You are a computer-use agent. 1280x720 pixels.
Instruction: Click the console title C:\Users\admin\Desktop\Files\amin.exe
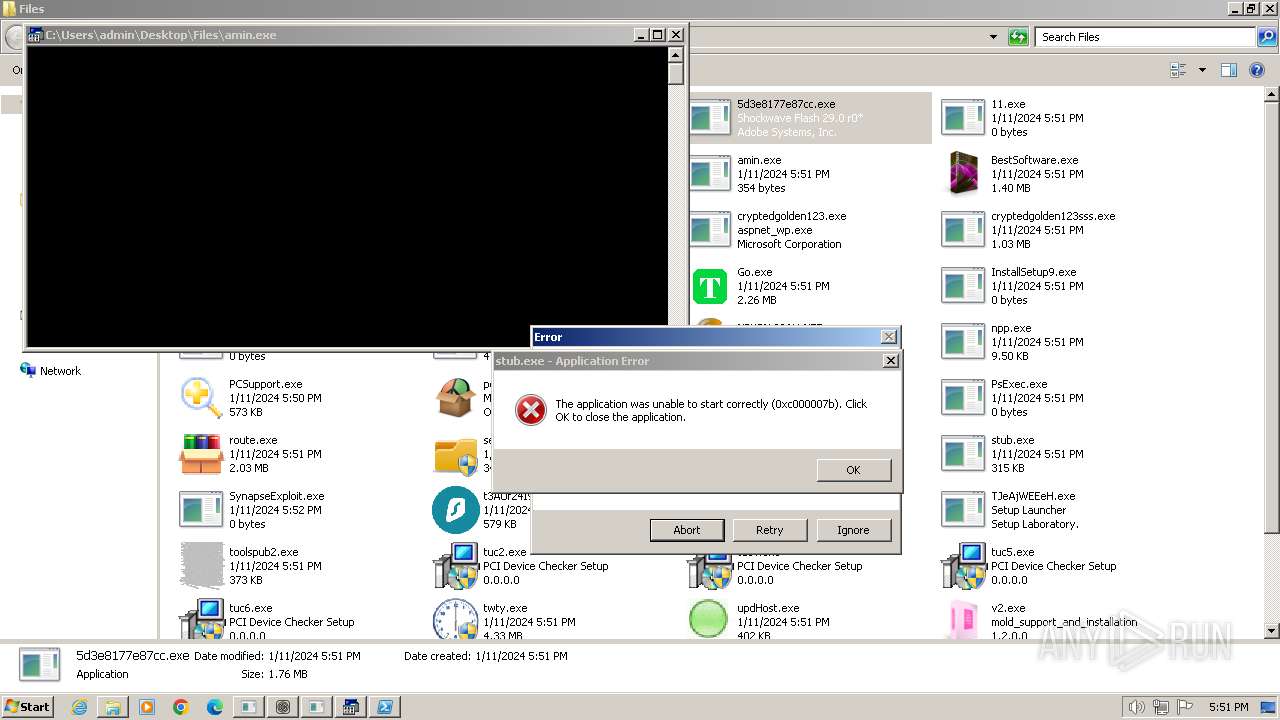point(161,35)
